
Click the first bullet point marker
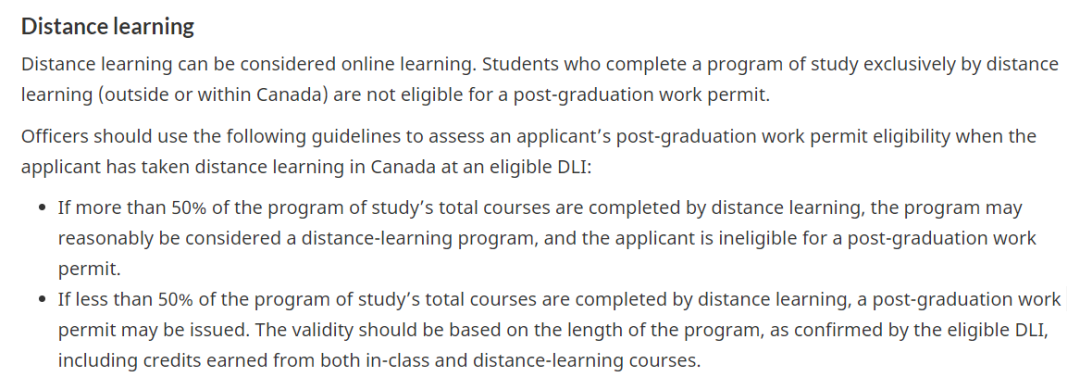coord(43,209)
